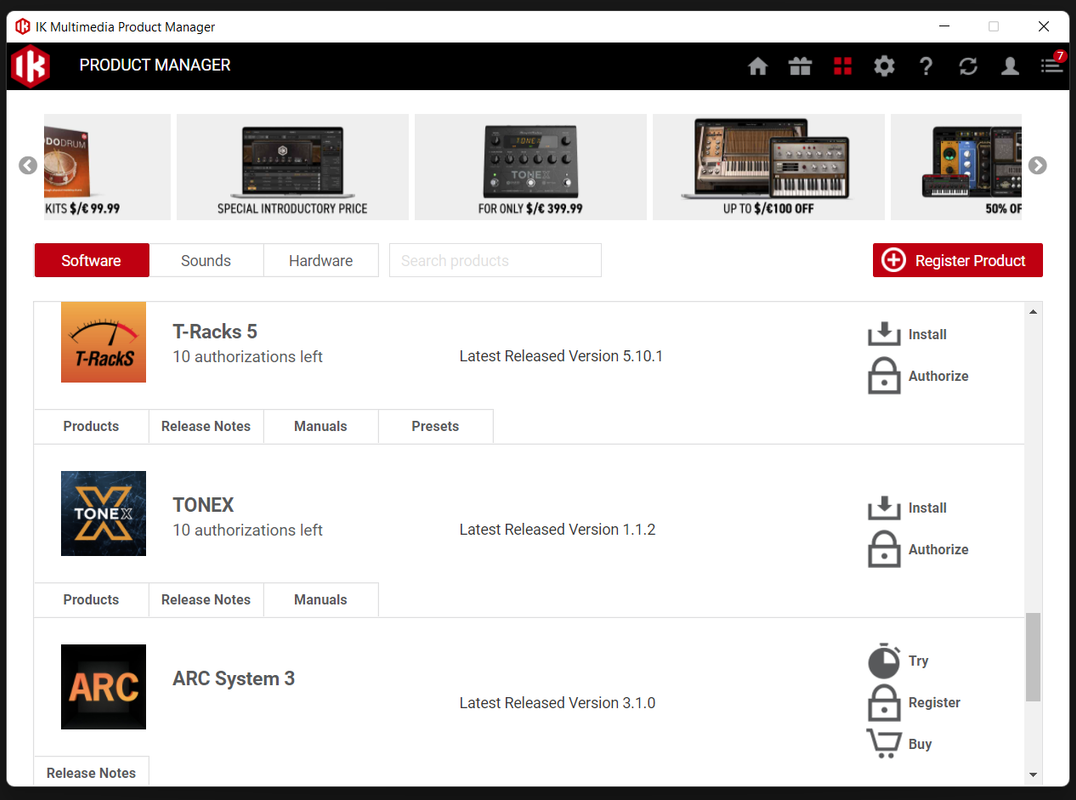Click T-Racks 5 '10 authorizations left' text
This screenshot has height=800, width=1076.
pos(247,357)
